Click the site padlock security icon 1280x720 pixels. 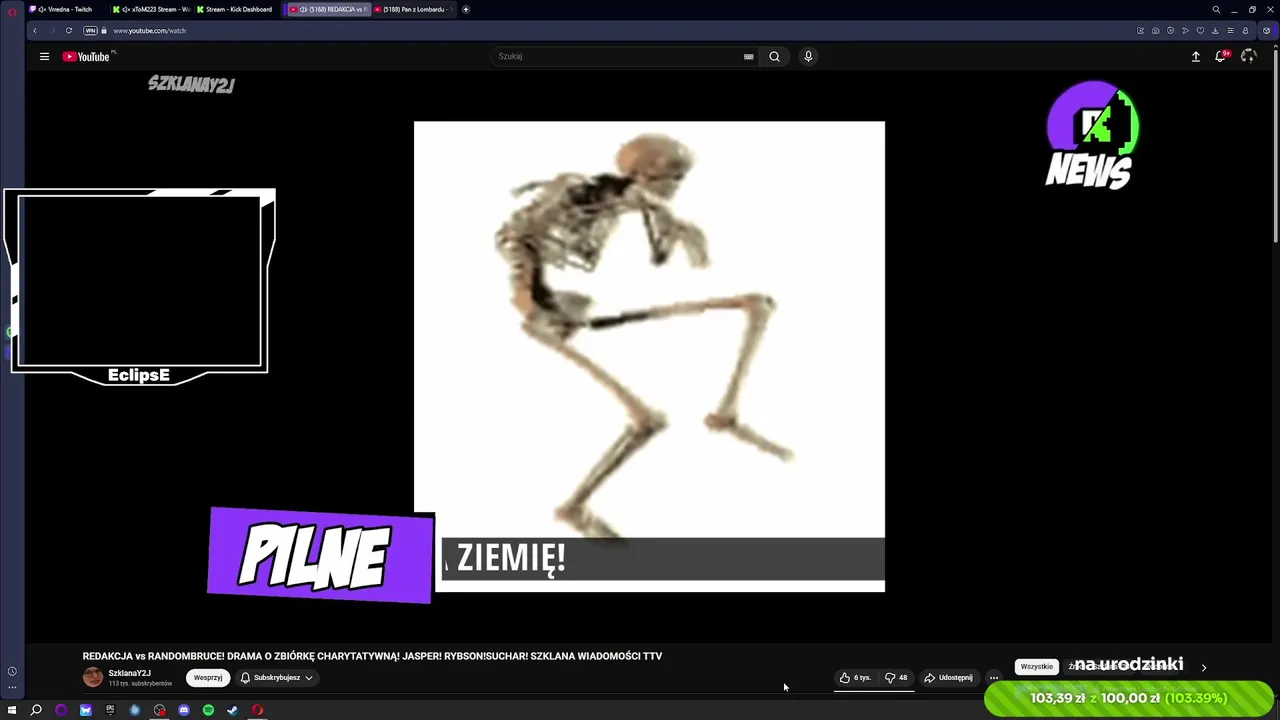coord(104,30)
